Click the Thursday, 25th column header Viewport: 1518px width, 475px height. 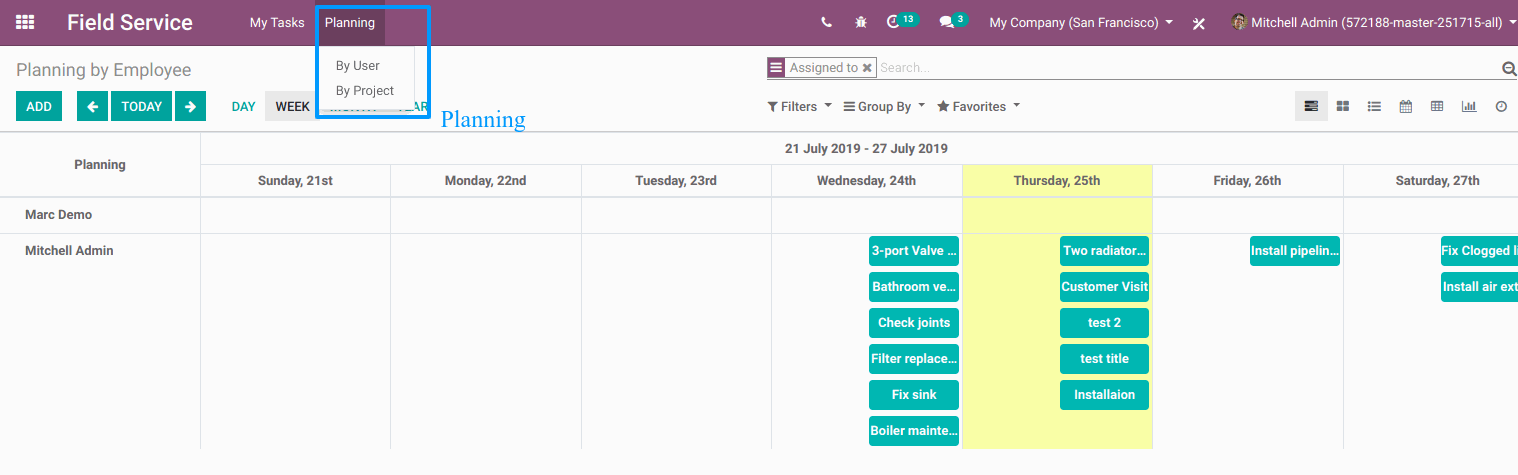pos(1057,181)
